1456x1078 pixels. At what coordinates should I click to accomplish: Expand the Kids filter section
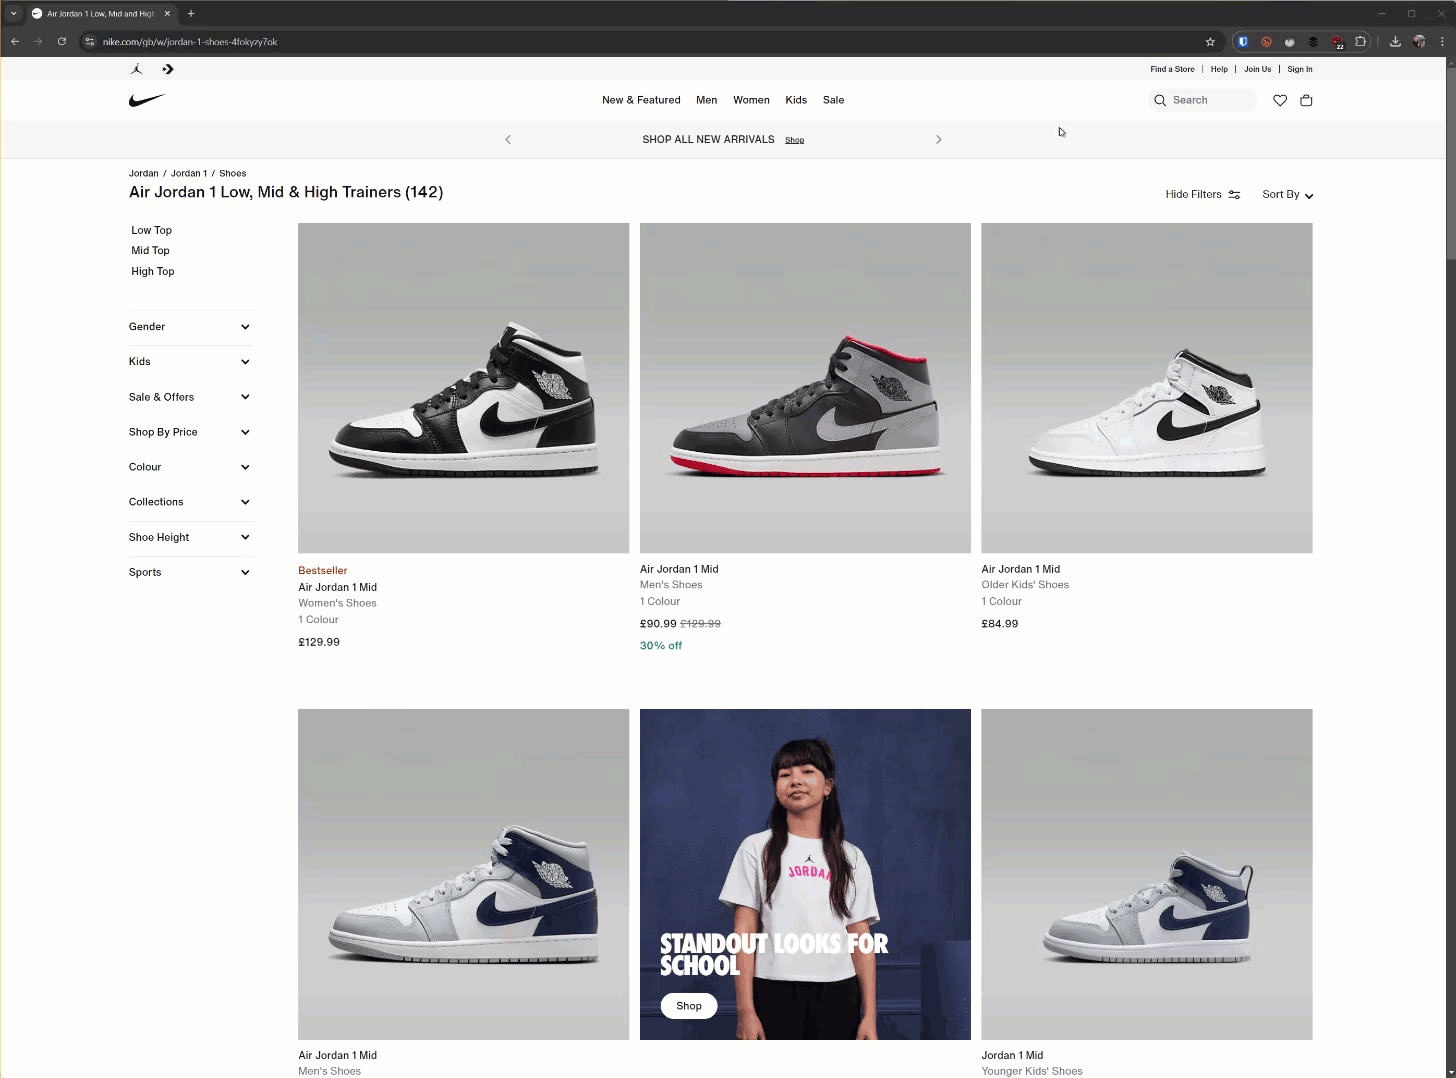(190, 362)
